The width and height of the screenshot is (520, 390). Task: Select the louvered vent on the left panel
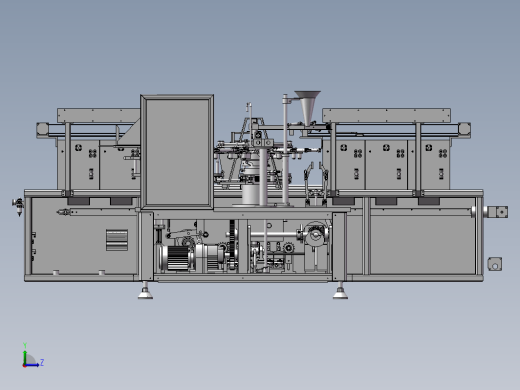point(117,240)
